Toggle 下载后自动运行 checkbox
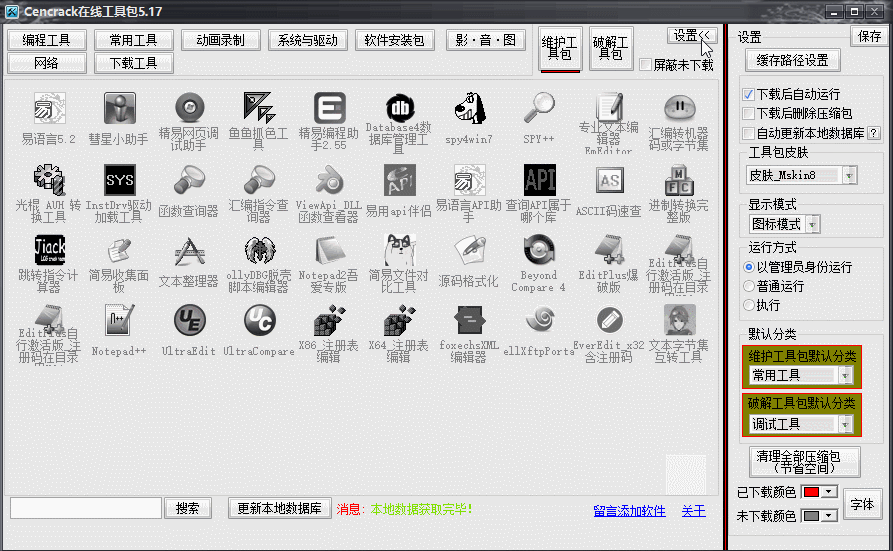The image size is (893, 551). point(748,94)
